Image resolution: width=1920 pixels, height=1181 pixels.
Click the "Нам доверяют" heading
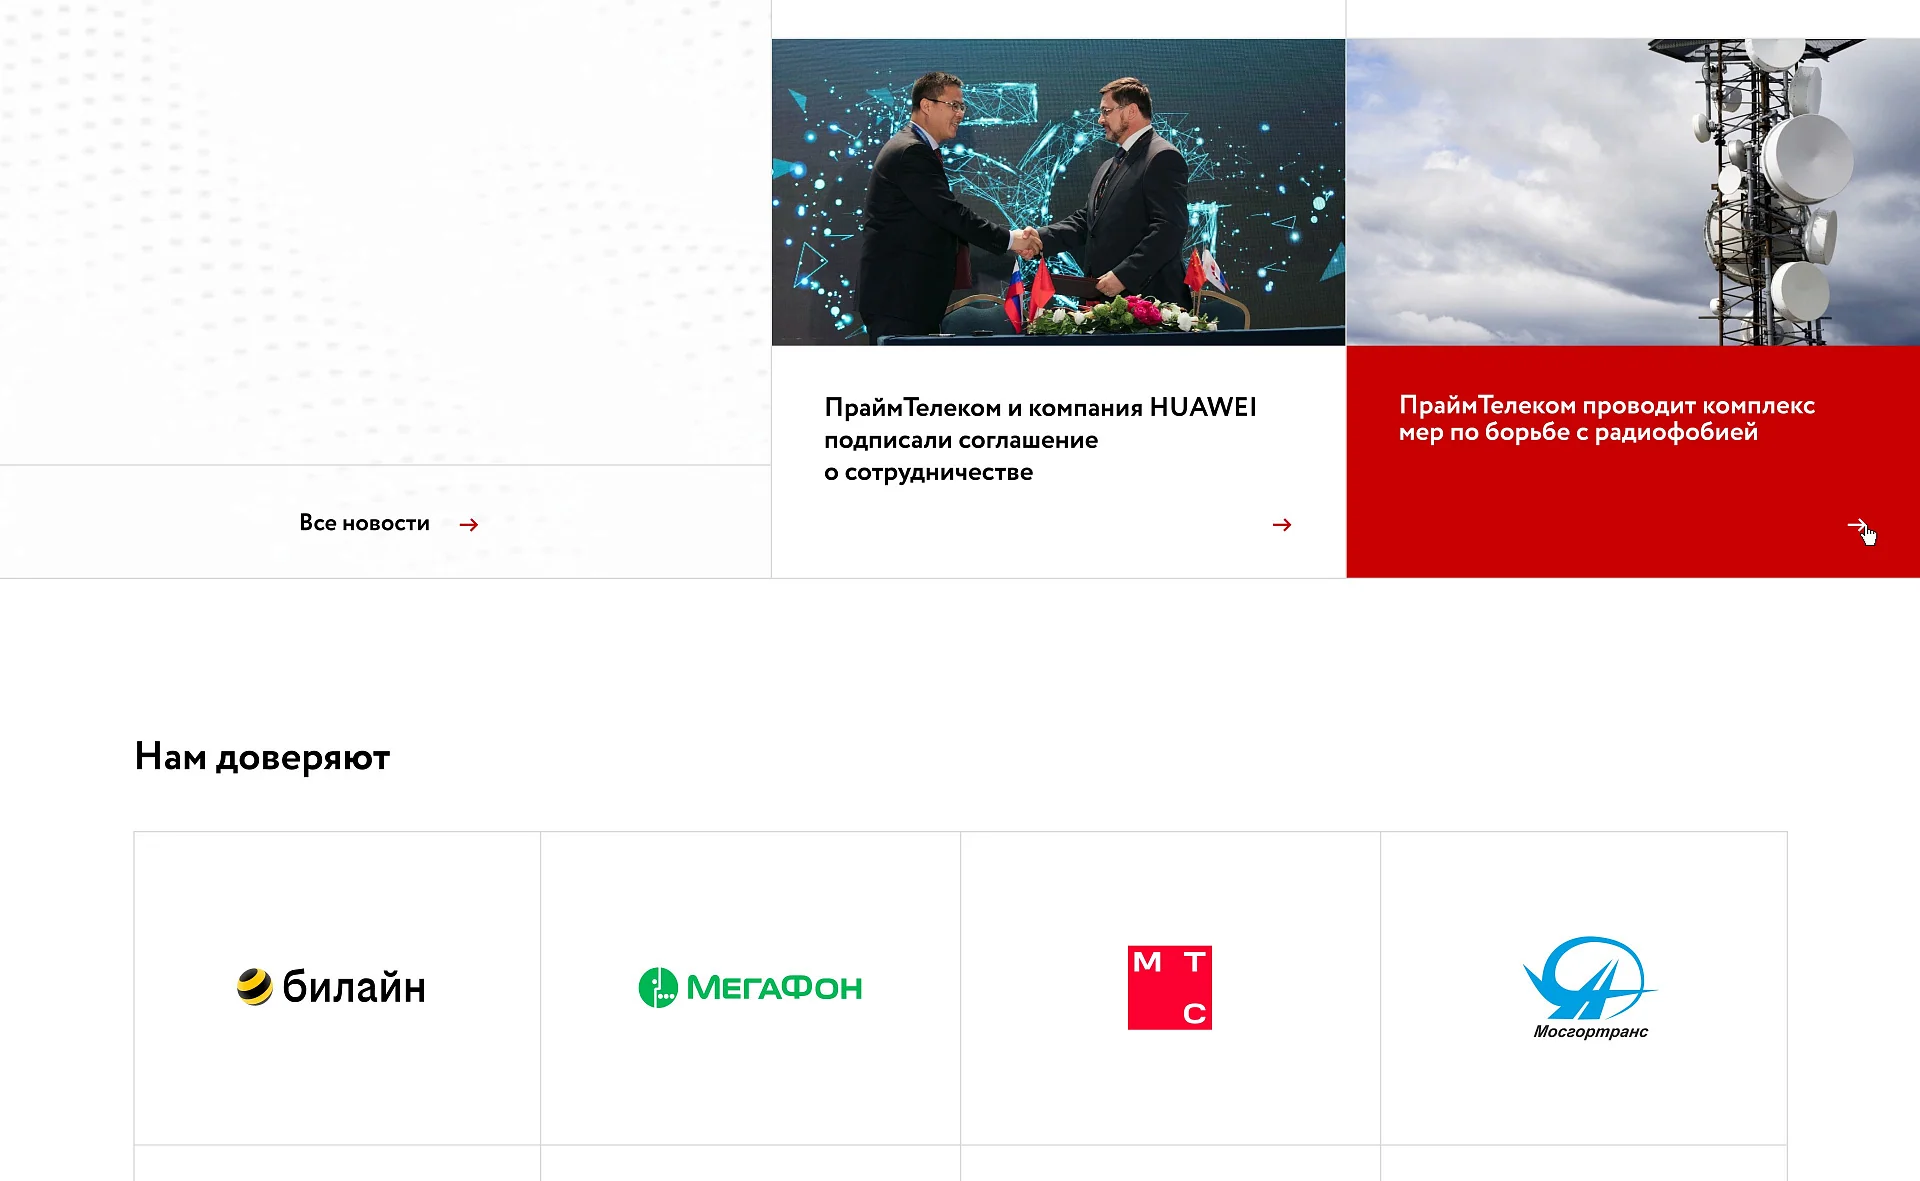[x=262, y=757]
